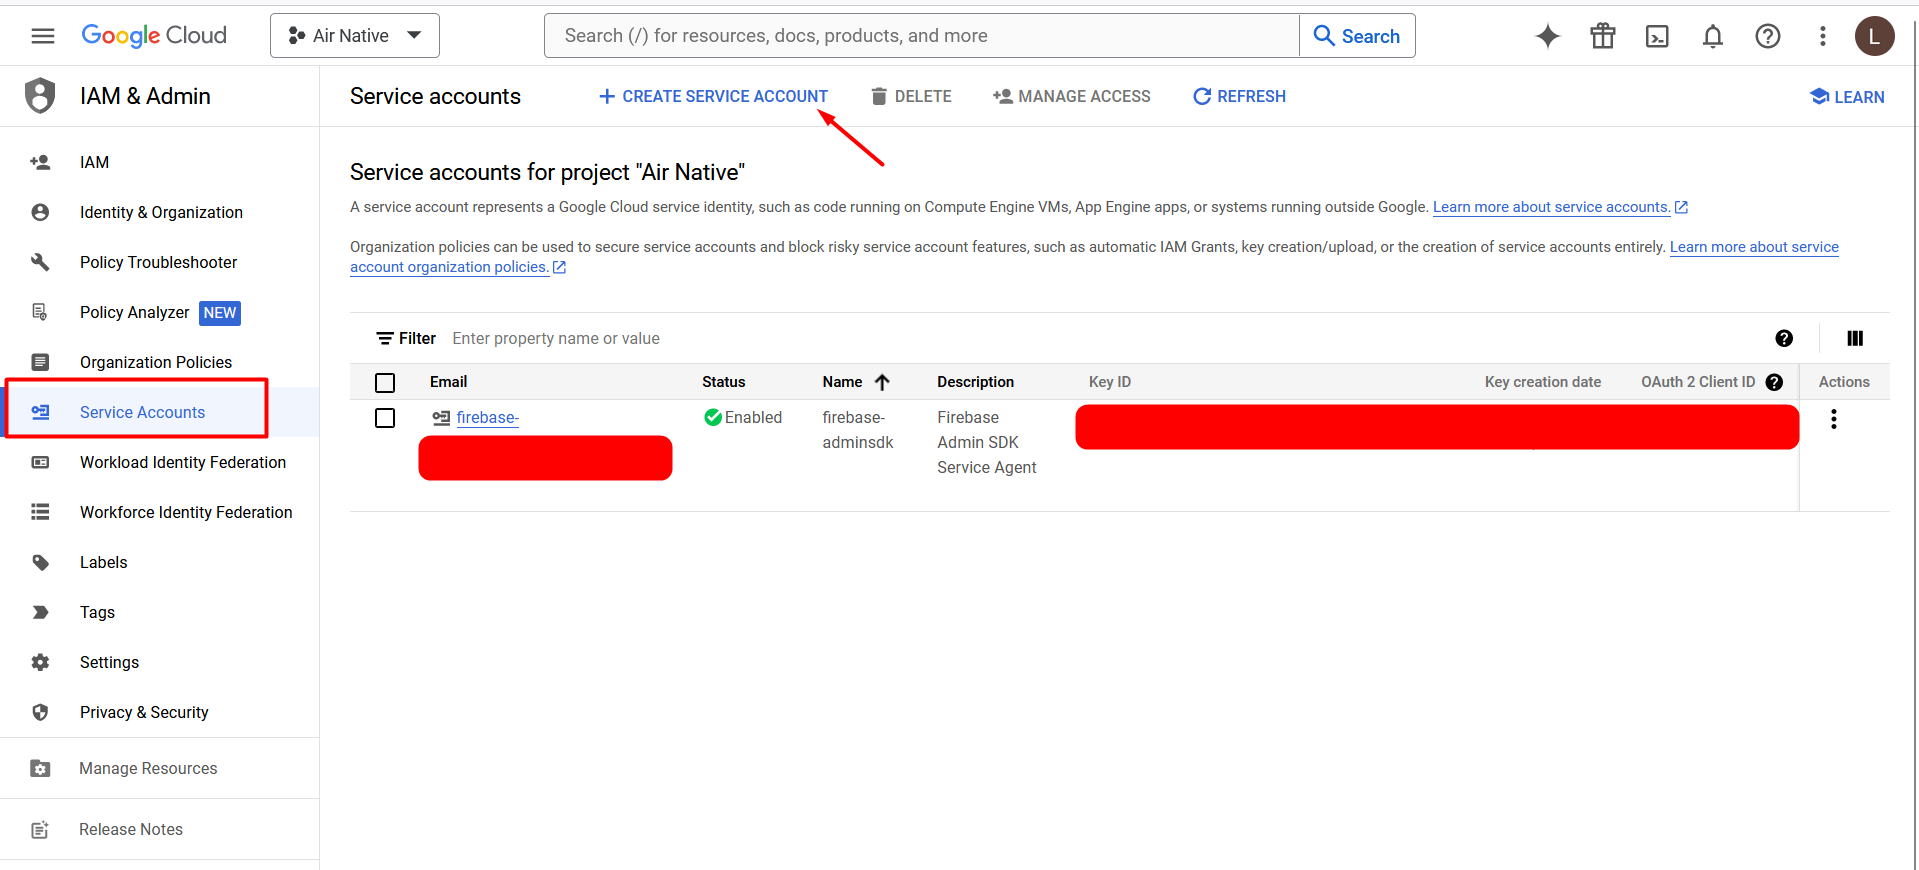Open the free trial gift icon
This screenshot has width=1919, height=870.
1603,36
